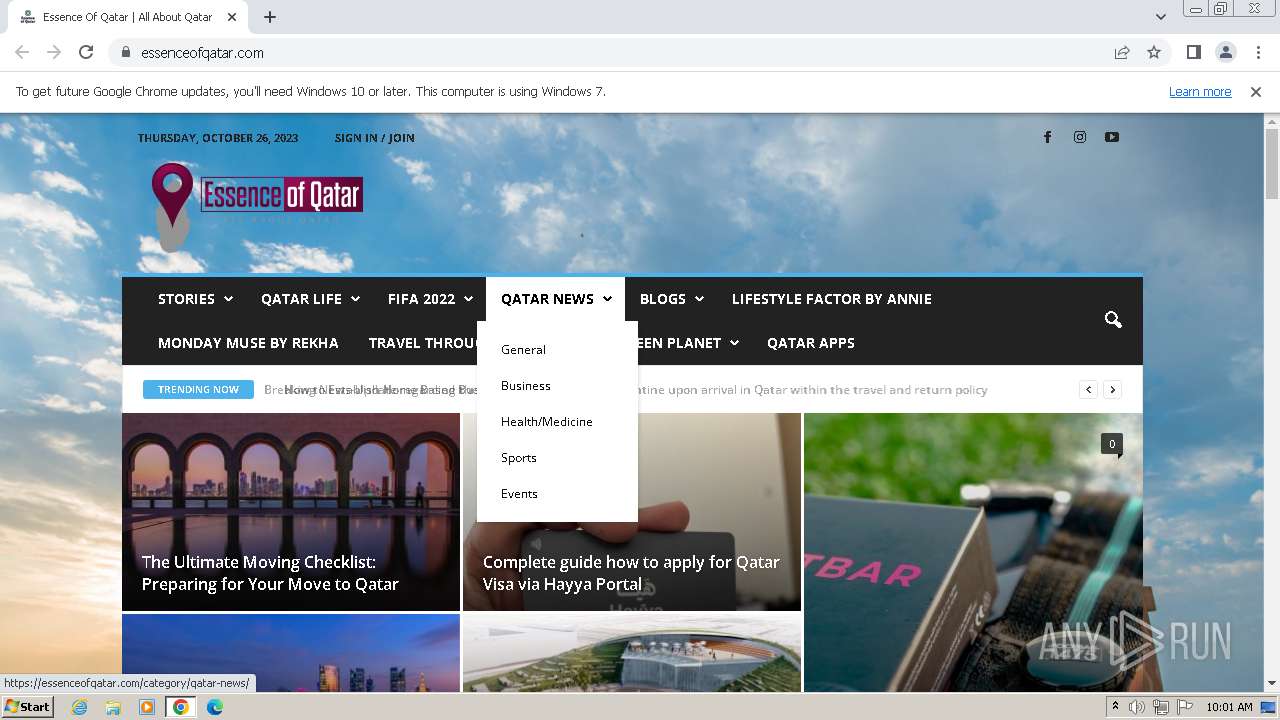Click the vertical page scrollbar thumb
This screenshot has height=720, width=1280.
coord(1272,164)
